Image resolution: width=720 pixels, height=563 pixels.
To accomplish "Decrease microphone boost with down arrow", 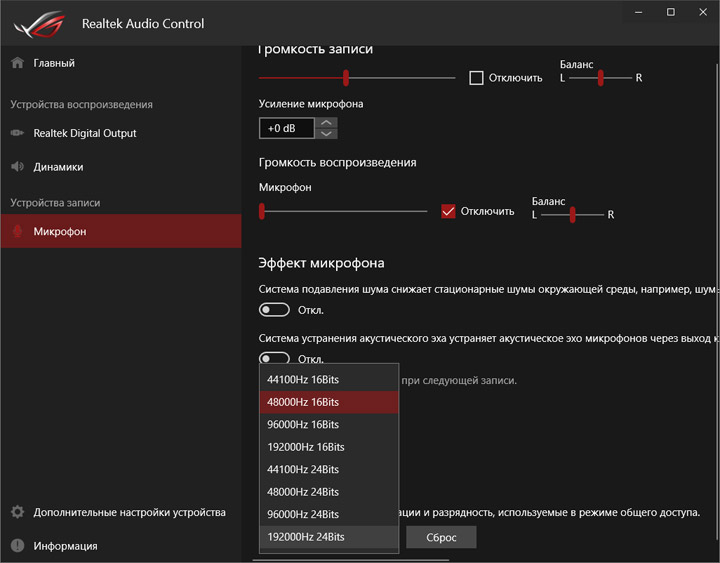I will [x=326, y=133].
